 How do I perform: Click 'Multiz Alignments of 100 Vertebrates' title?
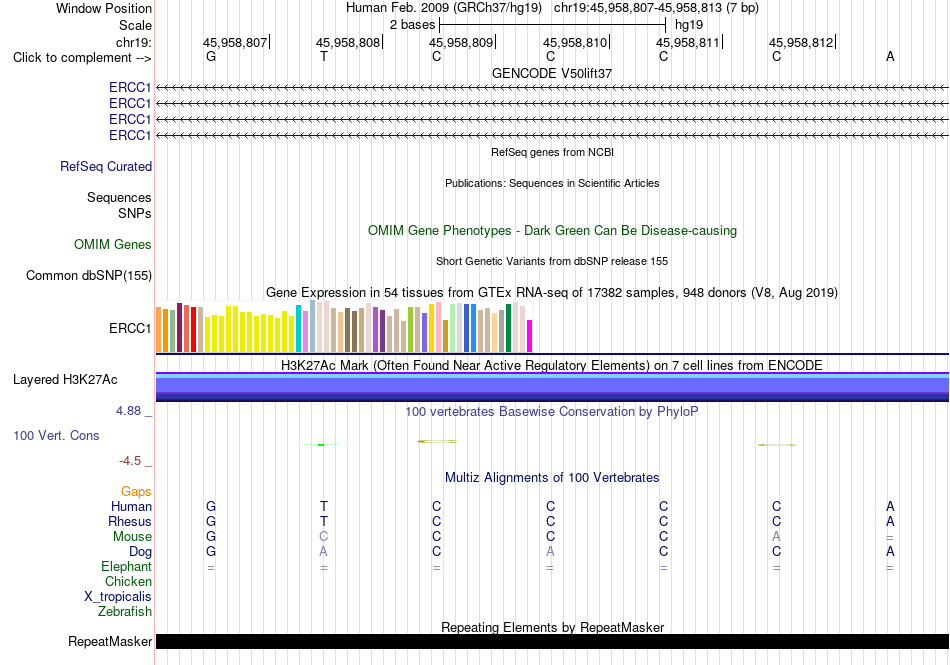point(552,477)
